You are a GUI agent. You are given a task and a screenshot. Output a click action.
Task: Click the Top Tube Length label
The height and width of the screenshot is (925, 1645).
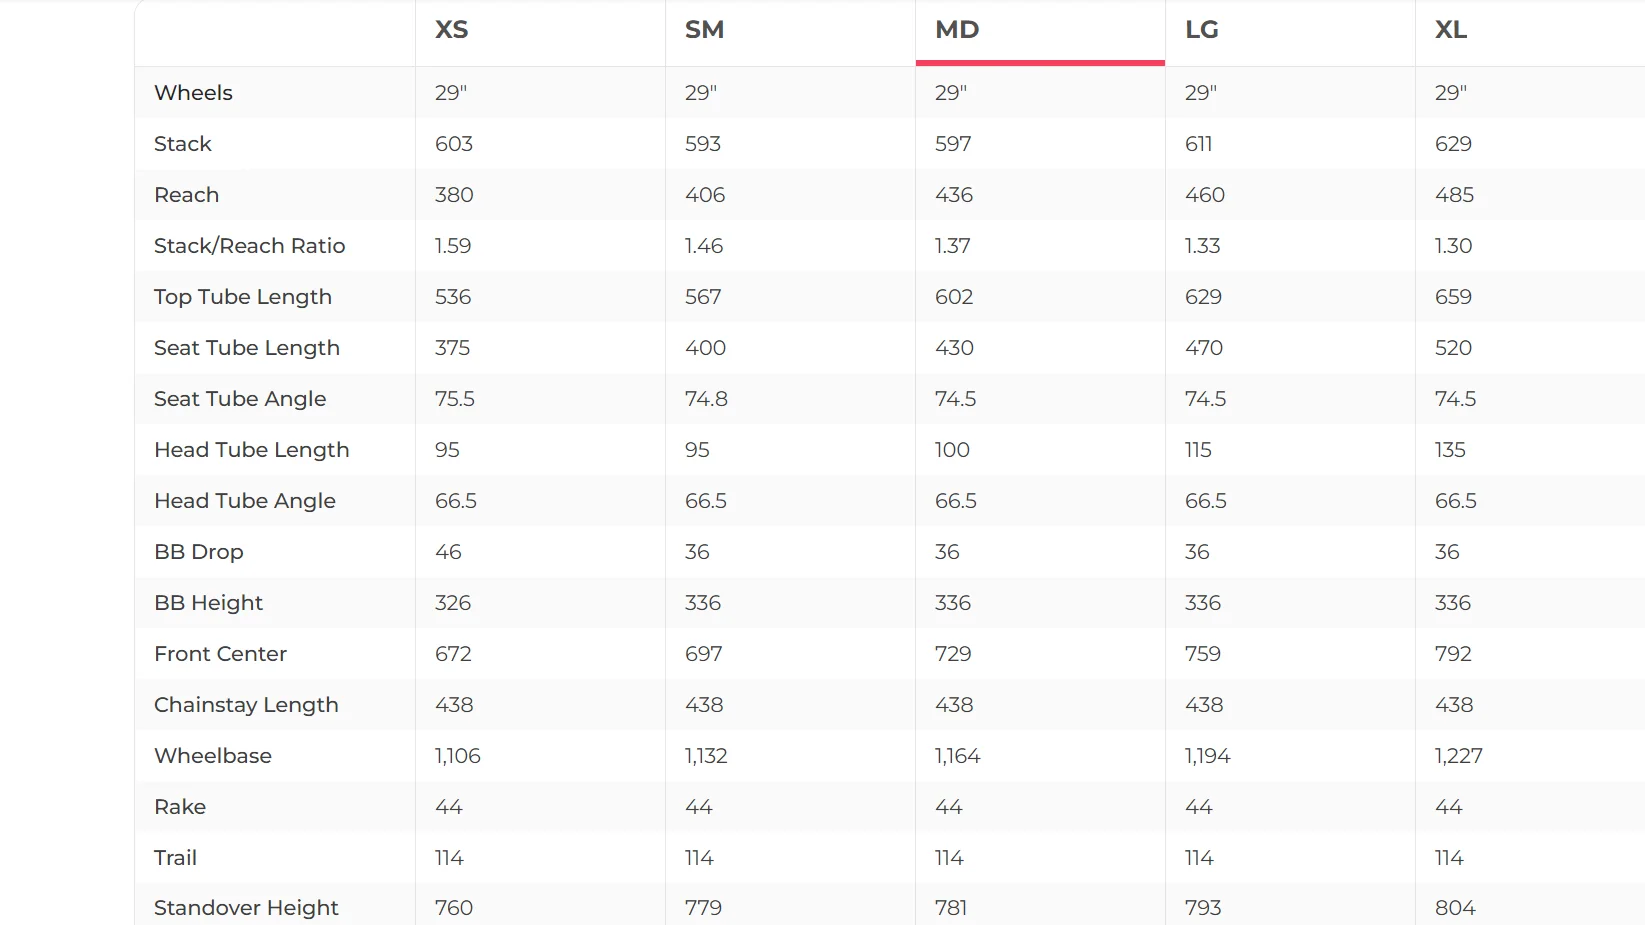[x=243, y=297]
